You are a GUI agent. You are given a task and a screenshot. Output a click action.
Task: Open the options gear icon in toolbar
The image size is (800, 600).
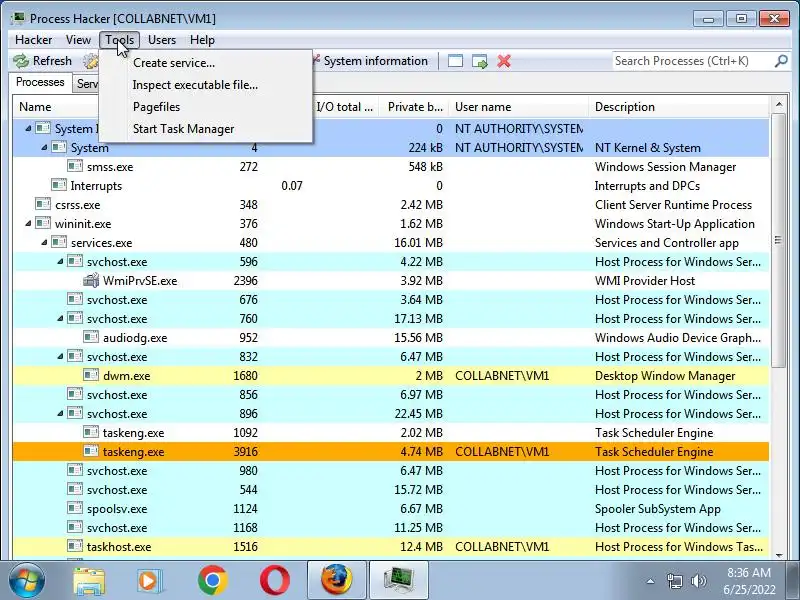pos(91,61)
